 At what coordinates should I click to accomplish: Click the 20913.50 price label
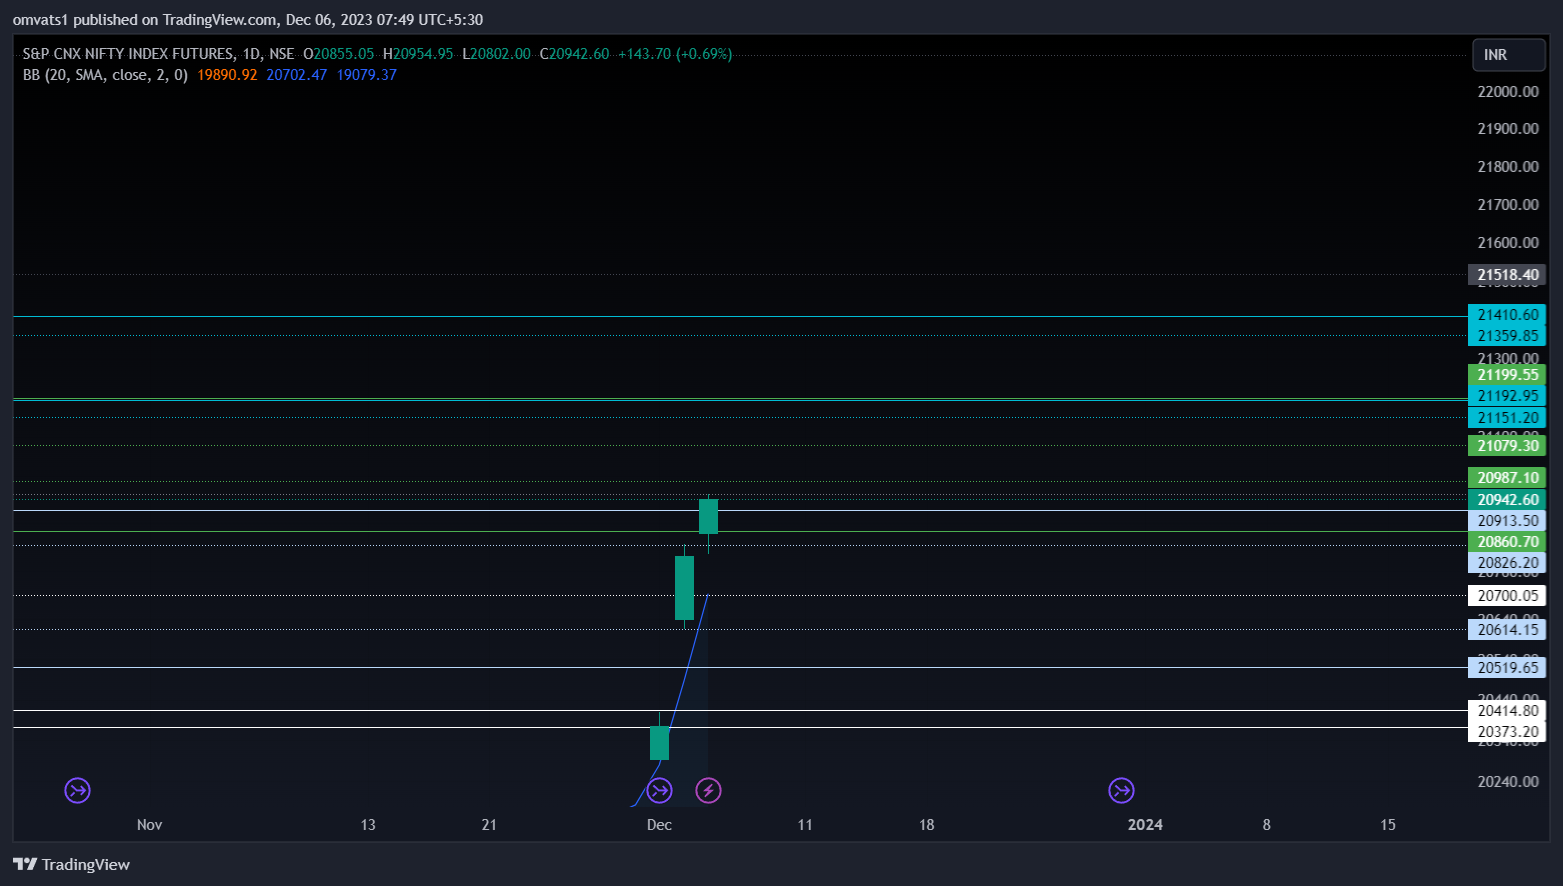click(x=1507, y=520)
